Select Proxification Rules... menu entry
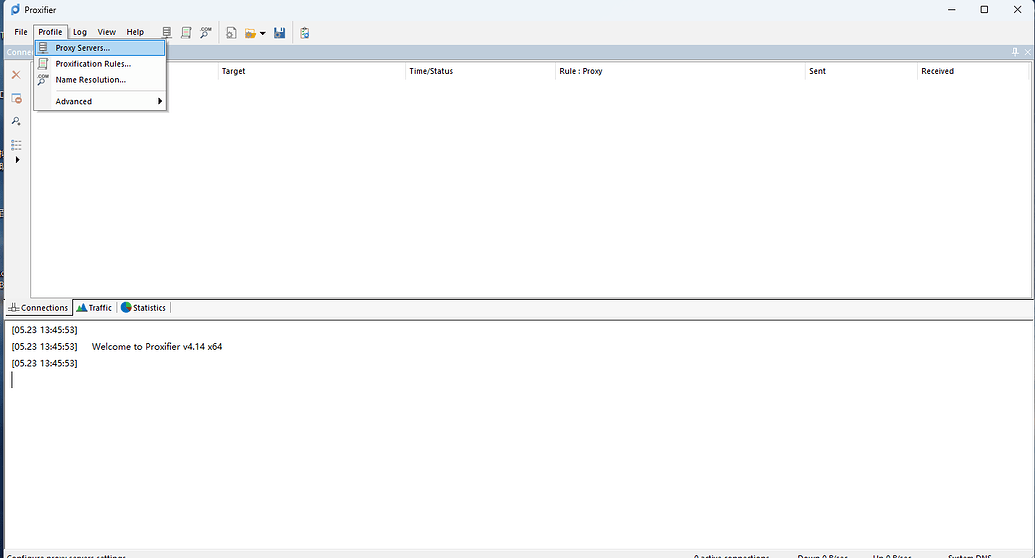Viewport: 1035px width, 558px height. coord(100,64)
